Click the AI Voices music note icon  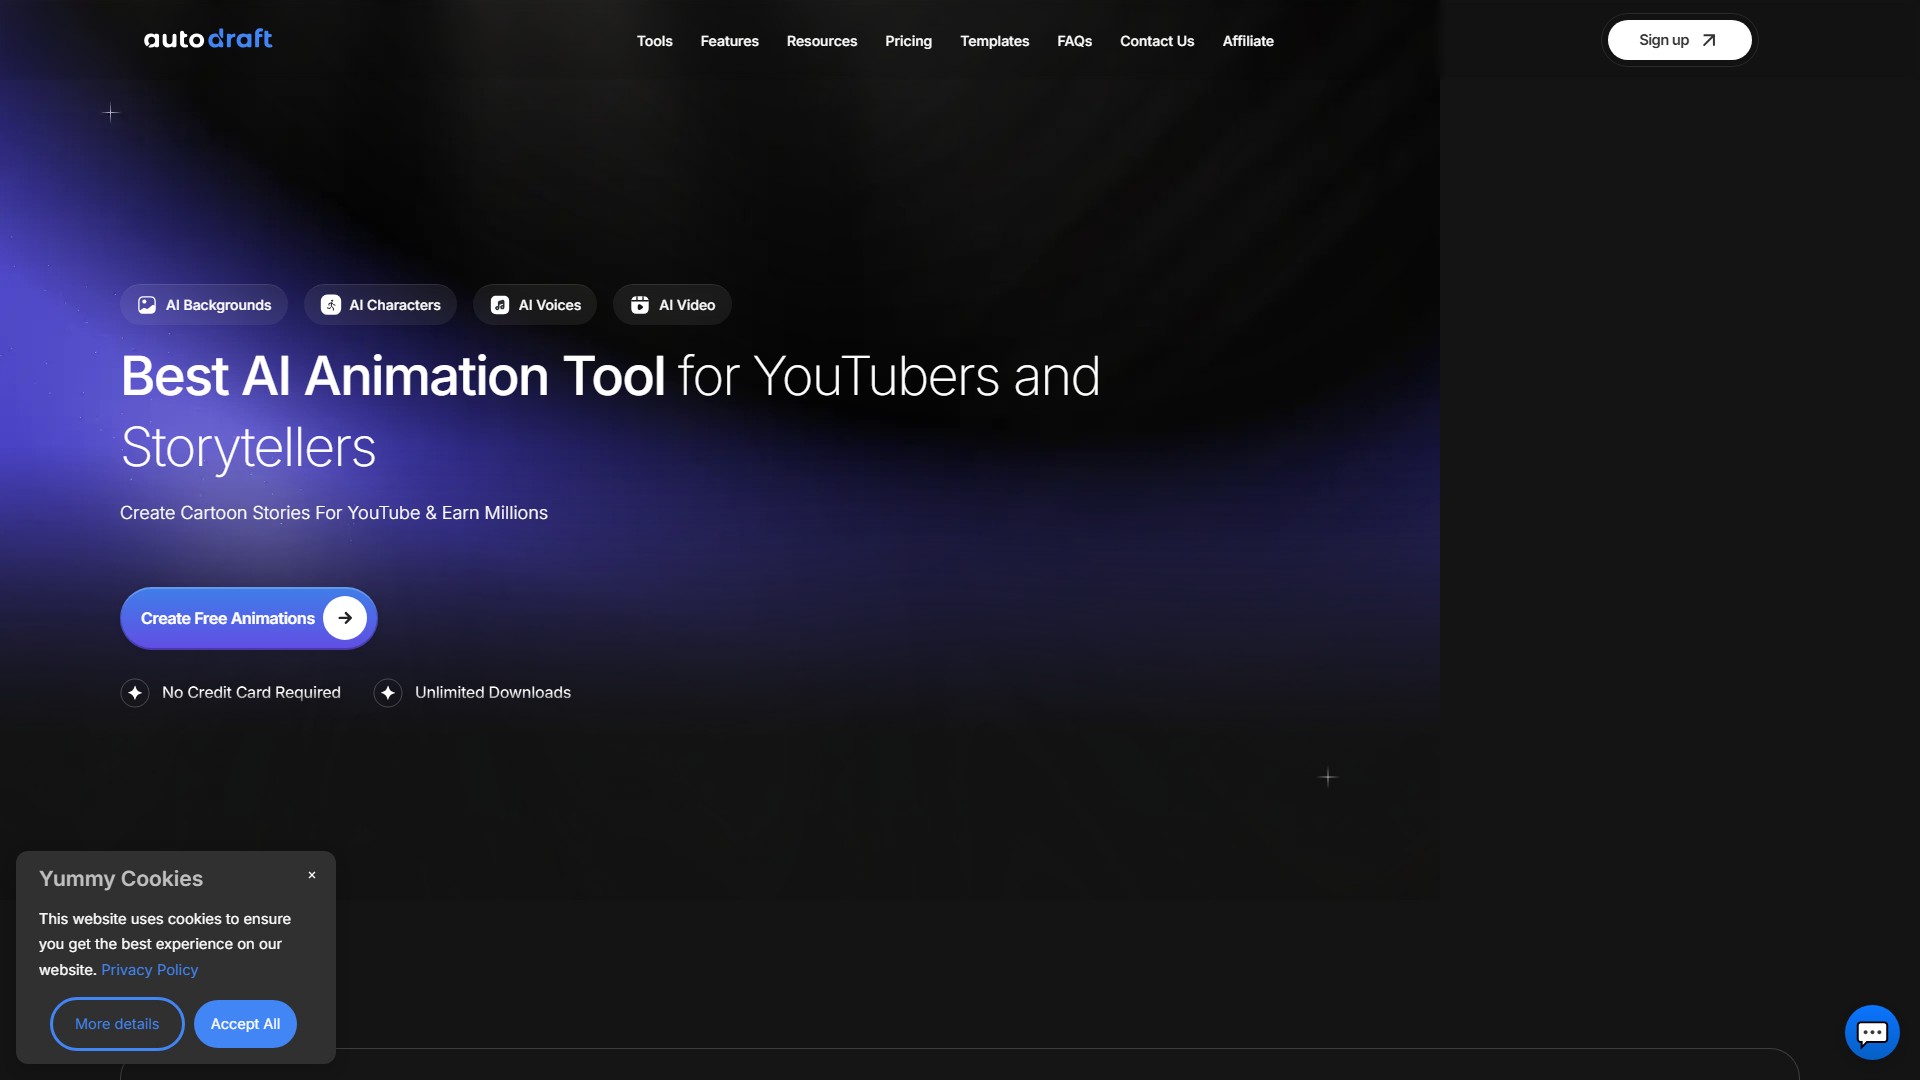click(500, 305)
